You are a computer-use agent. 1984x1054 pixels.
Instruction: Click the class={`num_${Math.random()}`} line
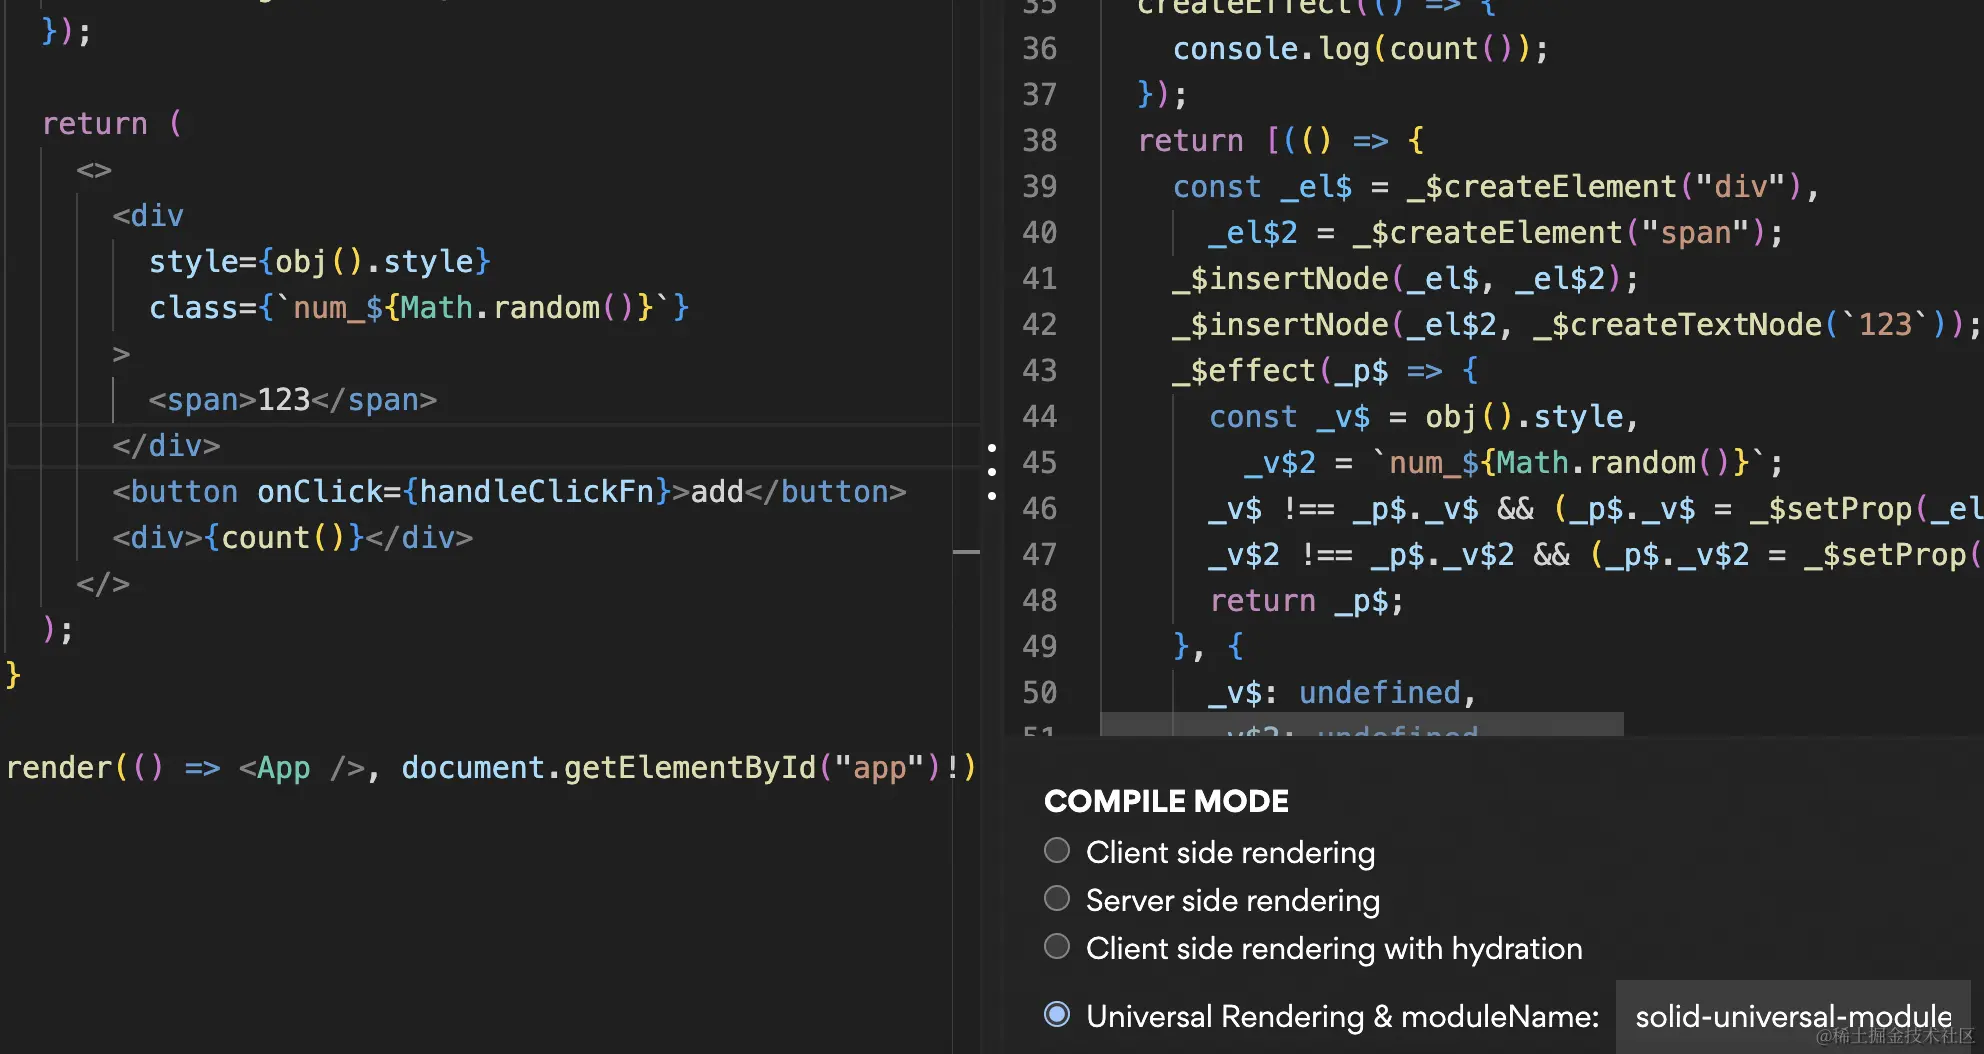click(419, 308)
